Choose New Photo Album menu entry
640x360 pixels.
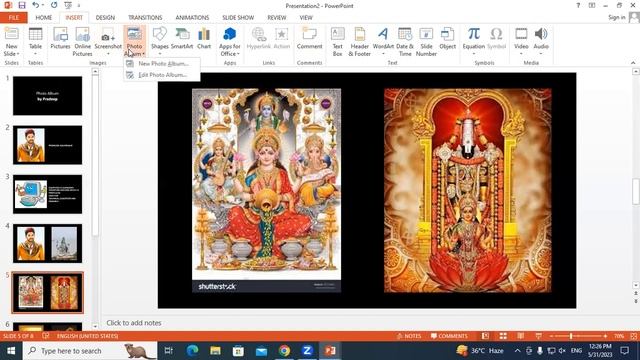(162, 64)
